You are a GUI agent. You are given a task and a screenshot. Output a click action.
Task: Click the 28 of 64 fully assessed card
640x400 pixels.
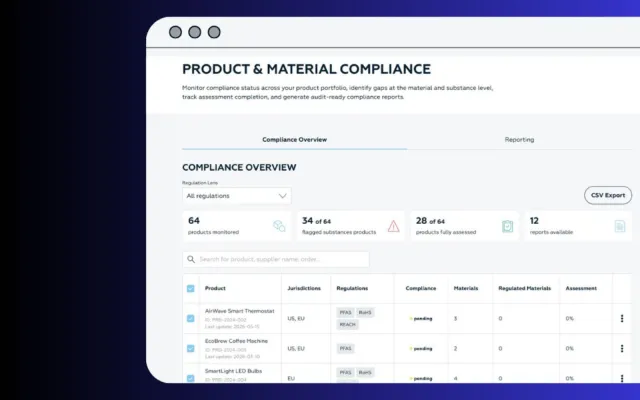click(465, 226)
